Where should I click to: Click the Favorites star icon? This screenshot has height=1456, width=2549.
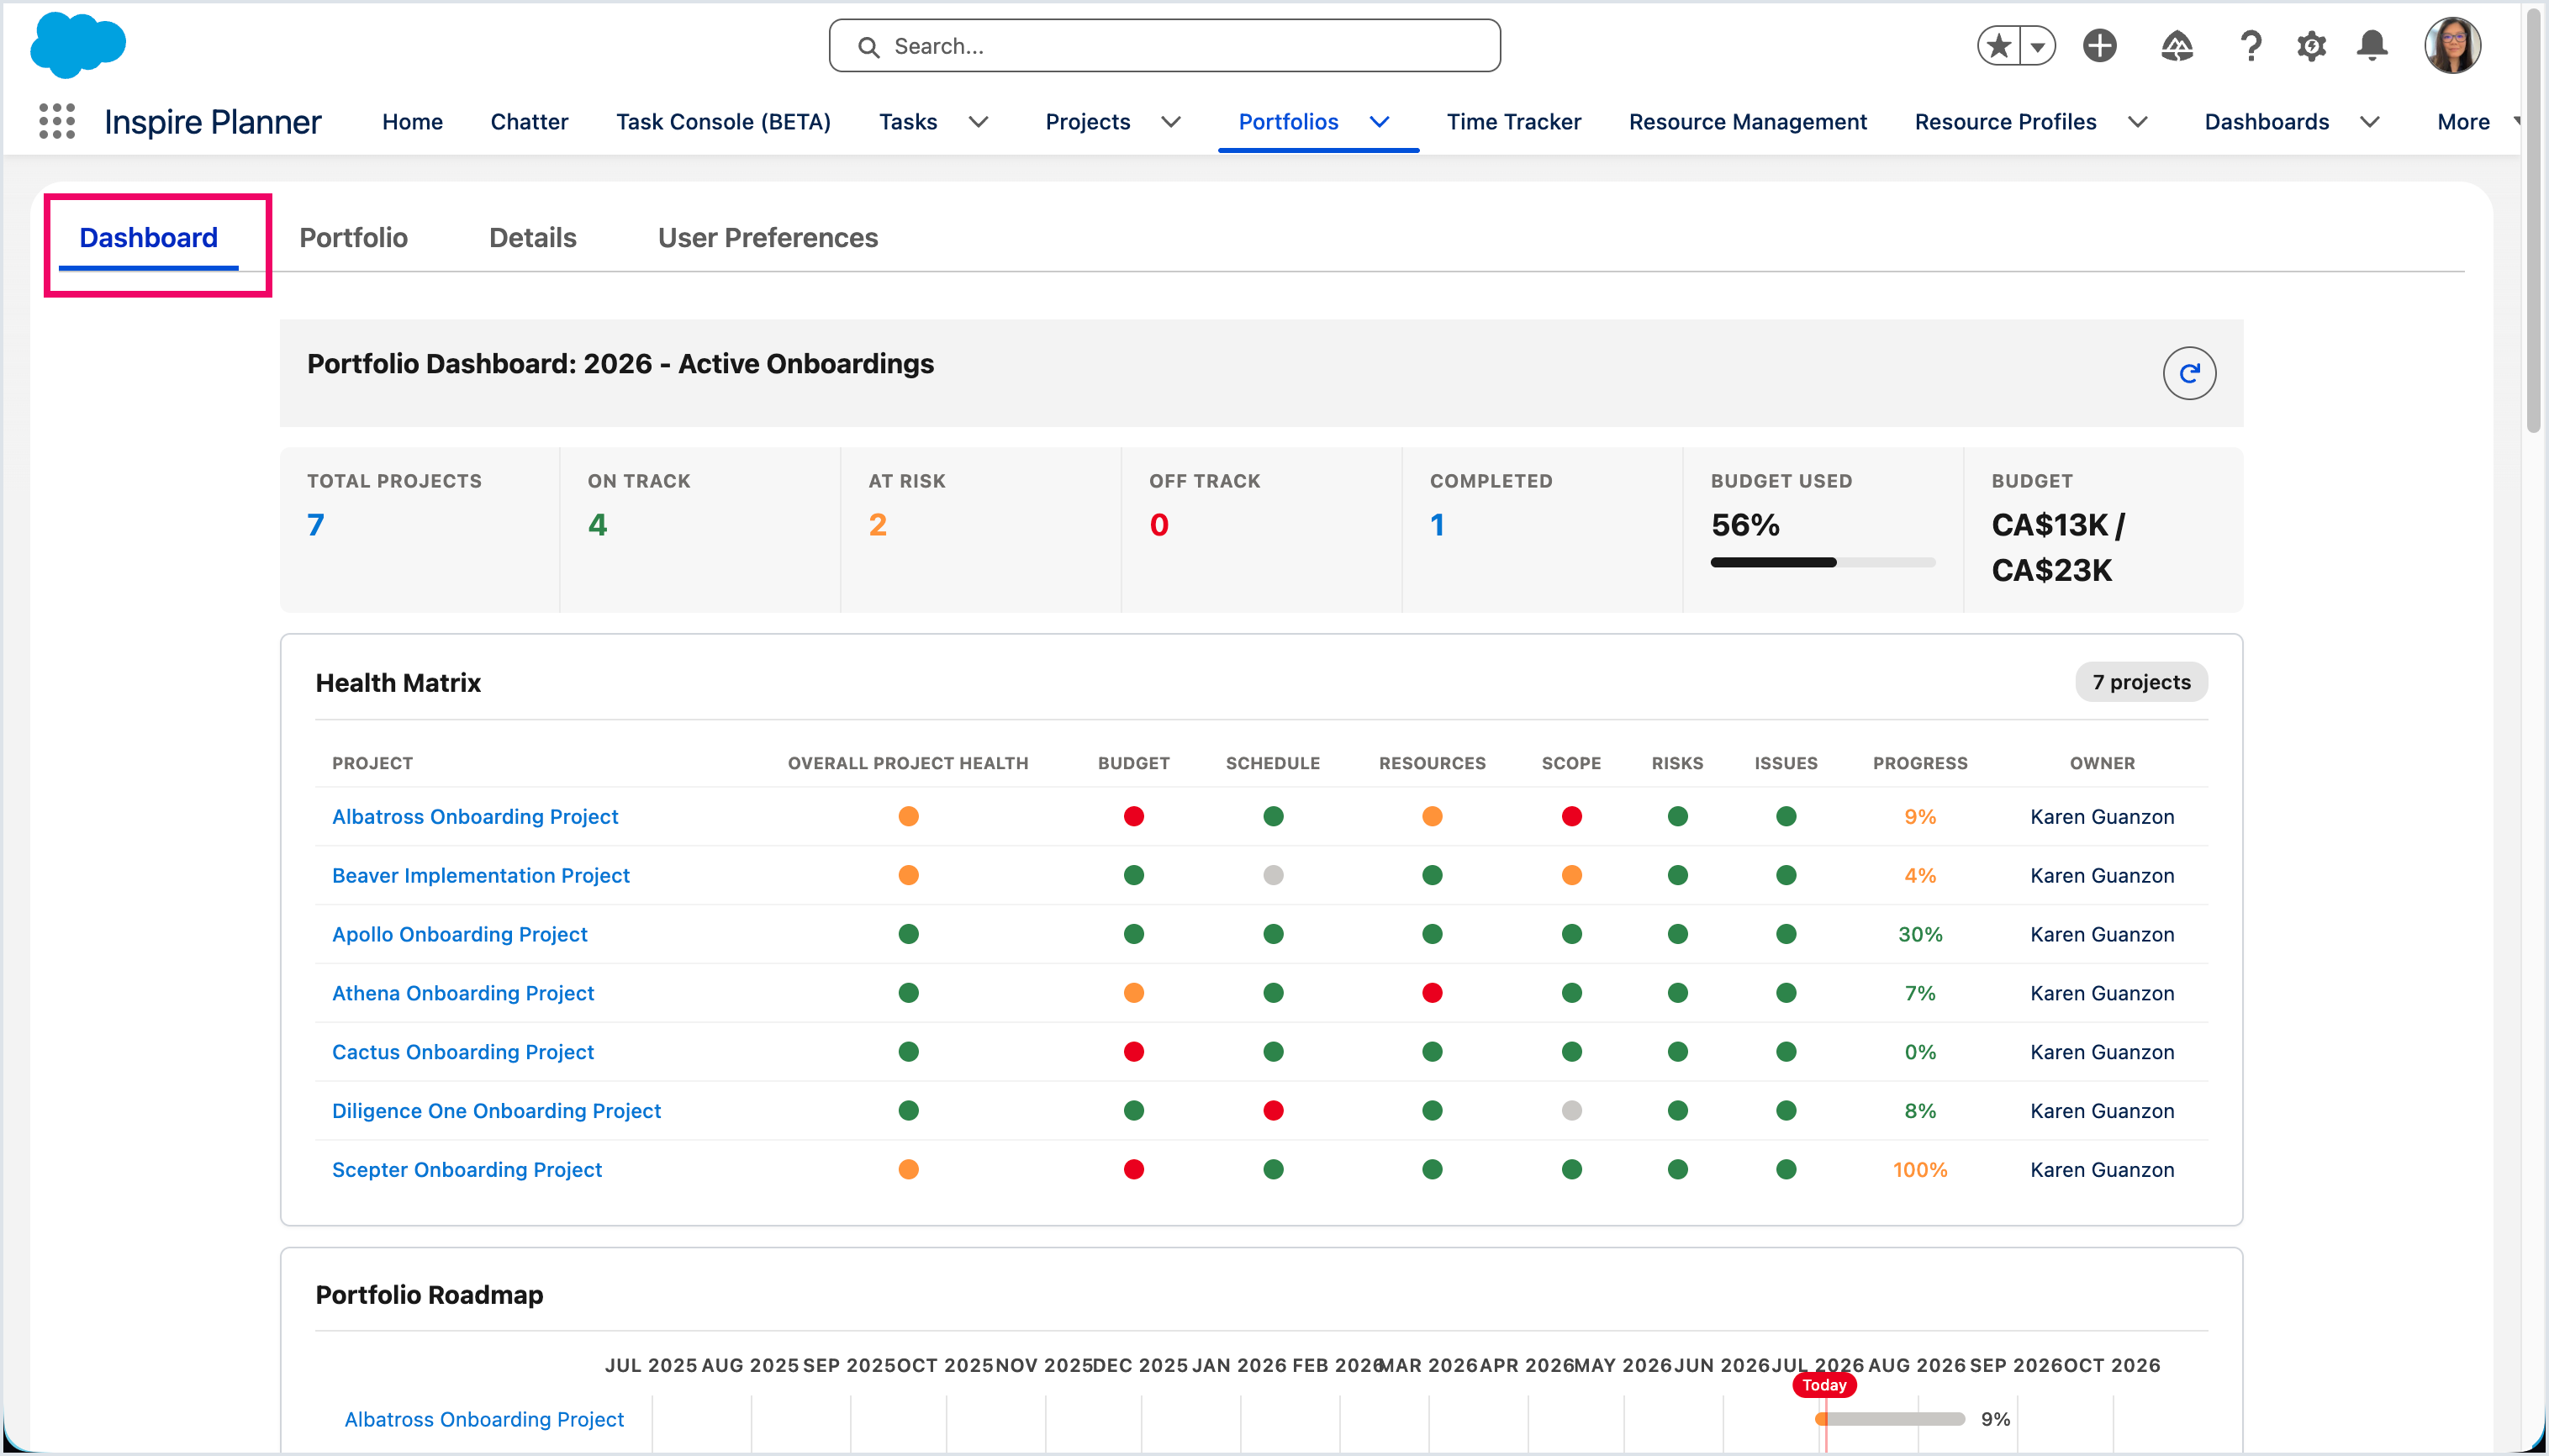(x=1998, y=46)
